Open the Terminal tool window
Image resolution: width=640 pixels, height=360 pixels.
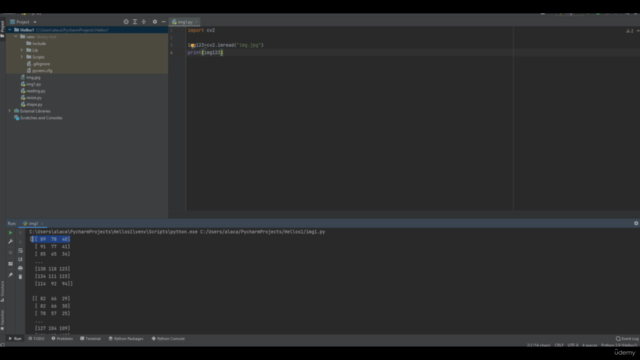point(91,338)
